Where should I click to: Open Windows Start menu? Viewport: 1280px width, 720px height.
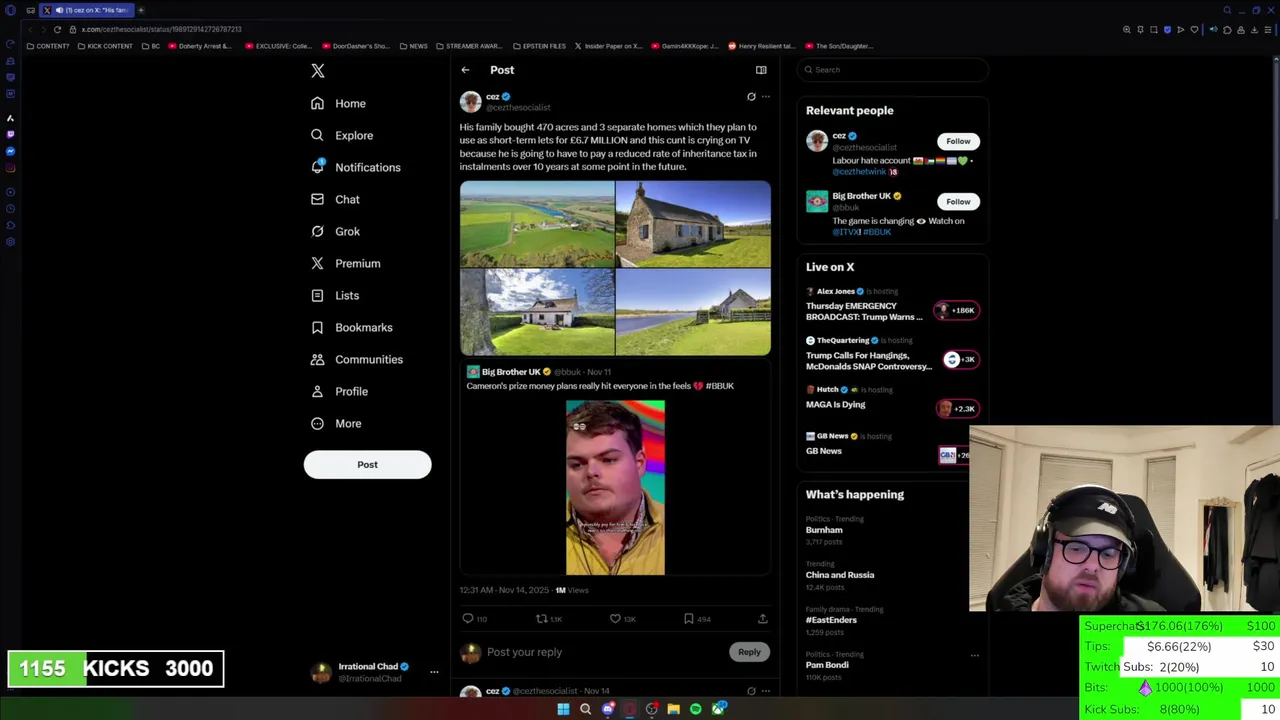click(563, 709)
